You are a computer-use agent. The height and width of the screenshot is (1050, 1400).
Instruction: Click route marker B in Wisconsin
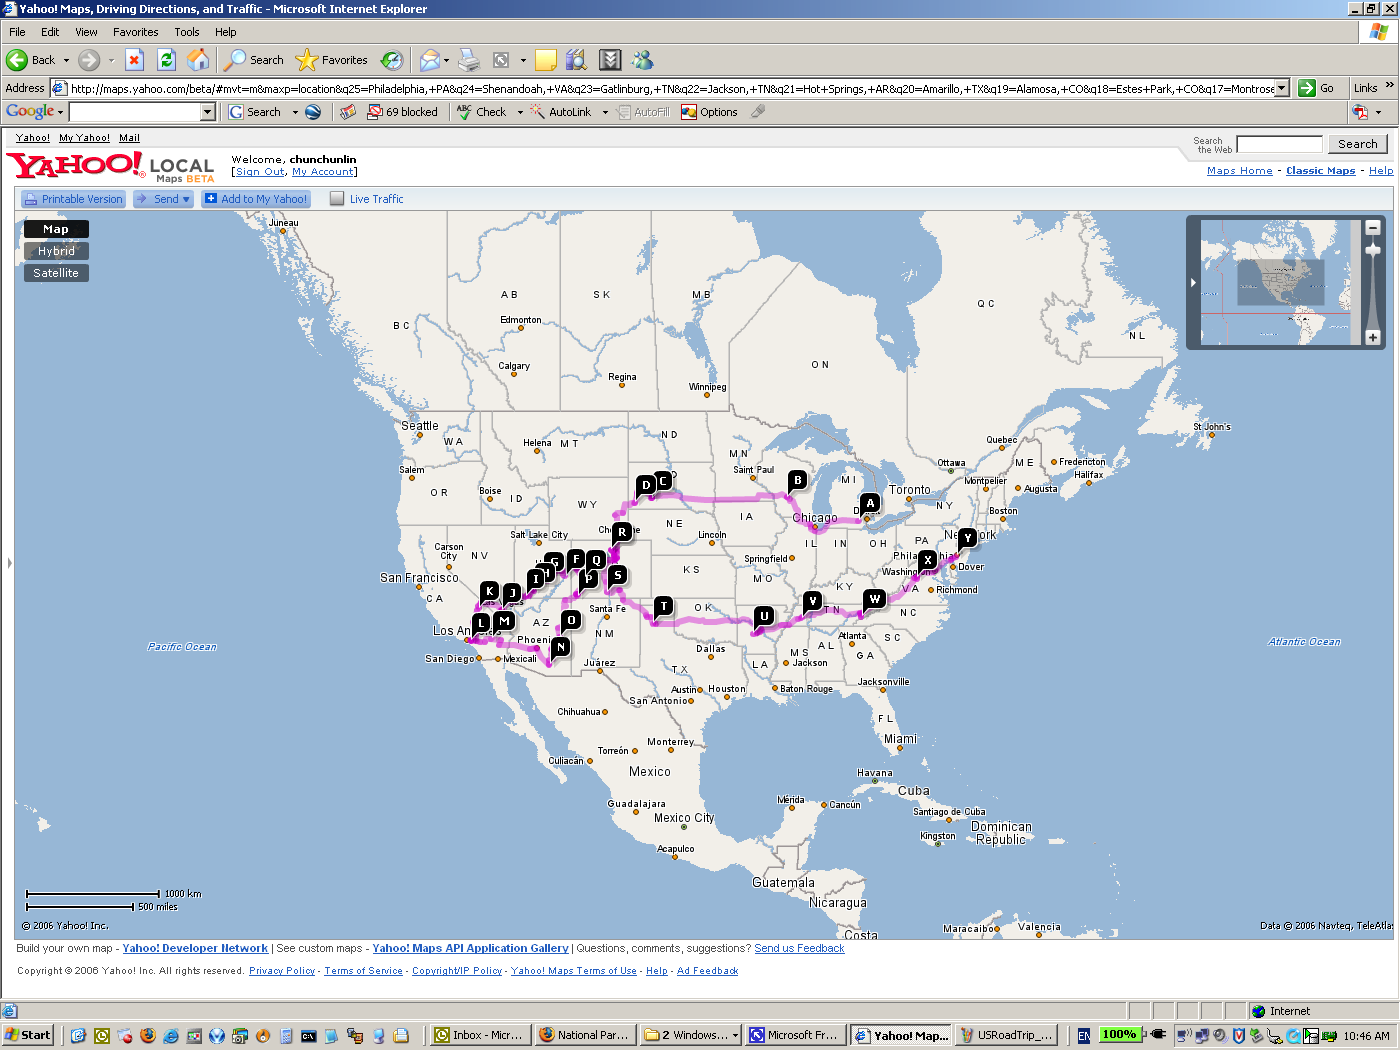[x=797, y=481]
